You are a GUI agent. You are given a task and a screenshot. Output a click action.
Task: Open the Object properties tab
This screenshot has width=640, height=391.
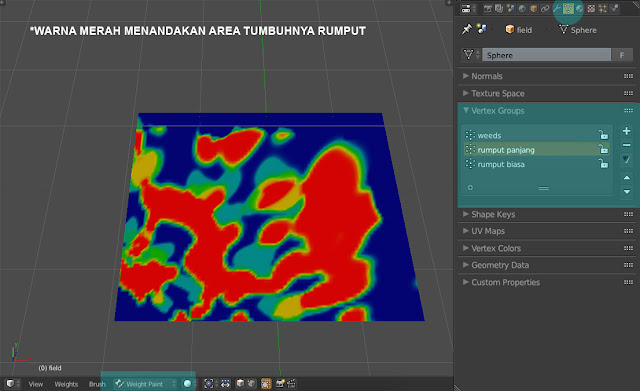point(533,8)
